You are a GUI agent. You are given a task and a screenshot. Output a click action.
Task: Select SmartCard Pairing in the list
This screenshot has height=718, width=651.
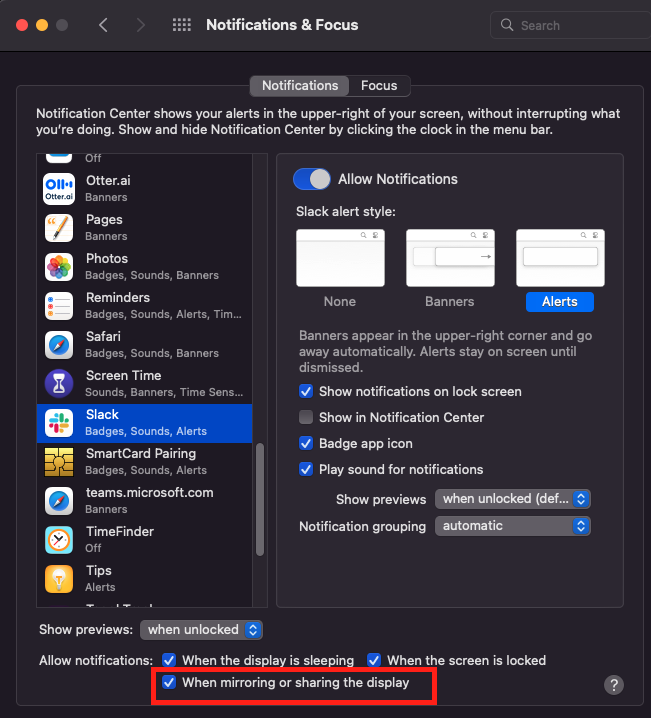point(144,462)
